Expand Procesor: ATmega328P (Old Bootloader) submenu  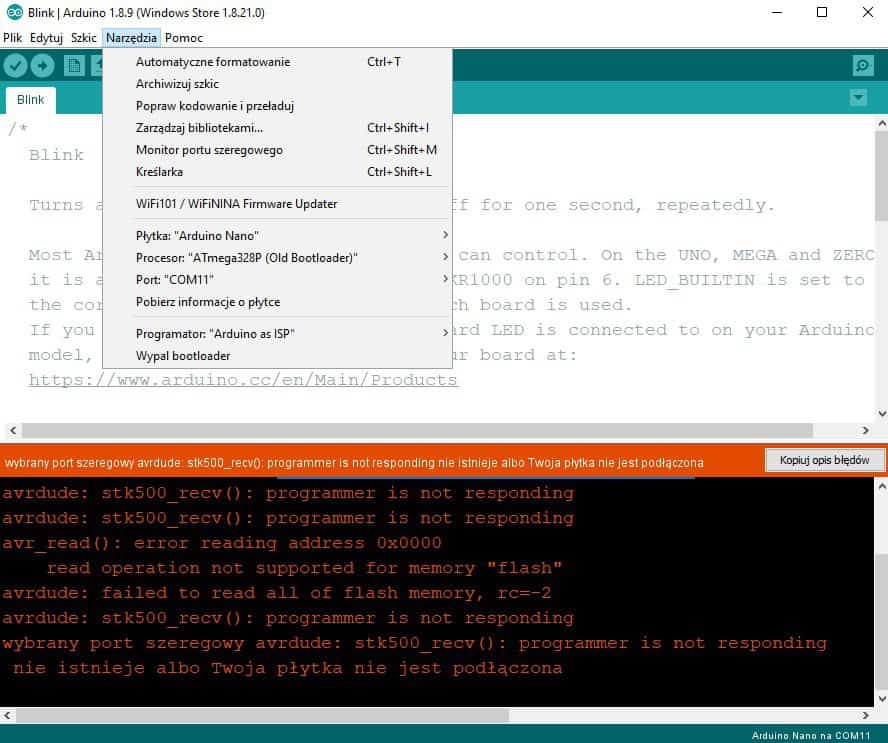(x=277, y=258)
